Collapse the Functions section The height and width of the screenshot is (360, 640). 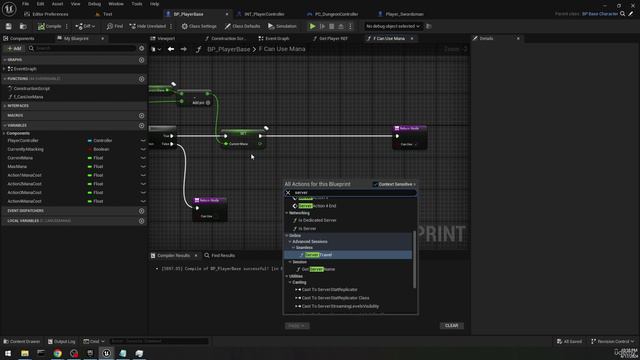[x=5, y=79]
